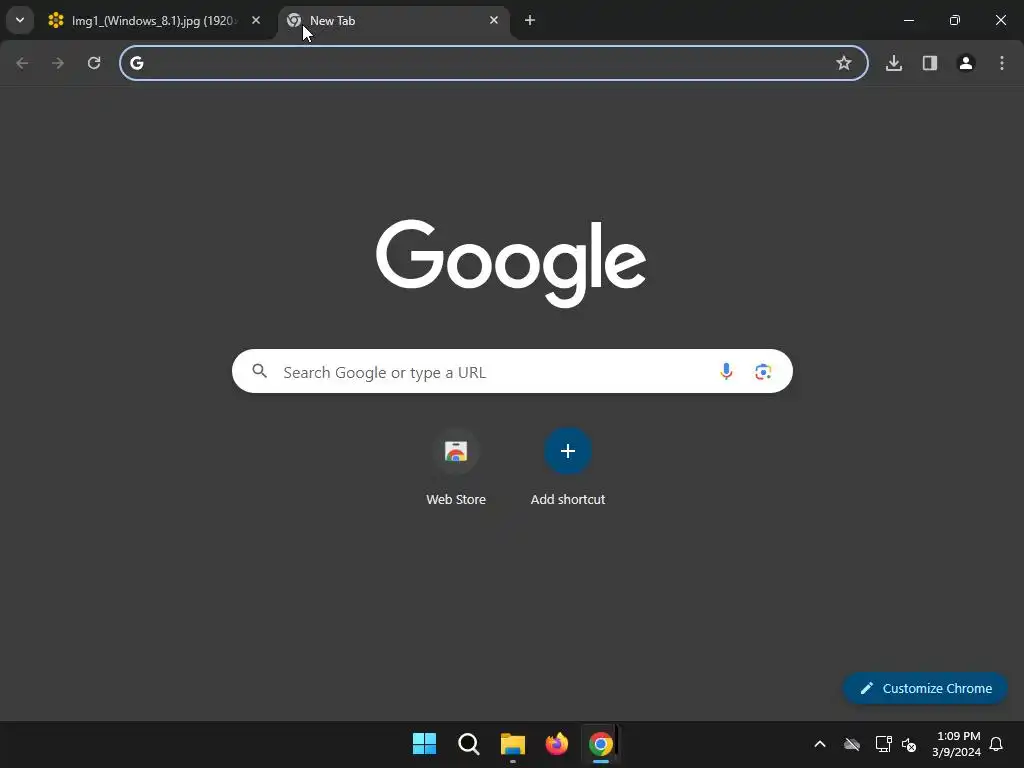Screen dimensions: 1024x768
Task: Restore down the Chrome window
Action: [x=955, y=20]
